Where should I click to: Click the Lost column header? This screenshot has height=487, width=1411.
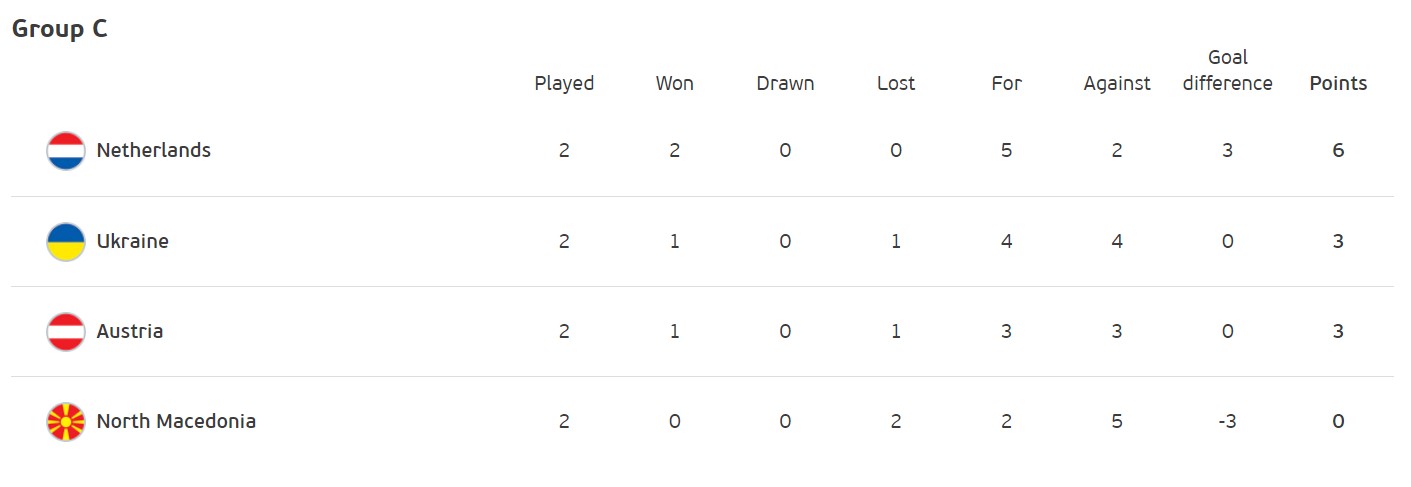(x=896, y=84)
